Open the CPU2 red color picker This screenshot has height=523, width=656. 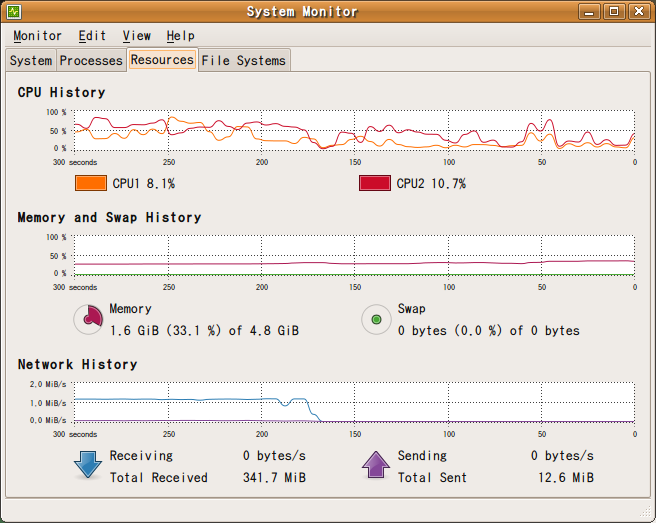[x=375, y=183]
